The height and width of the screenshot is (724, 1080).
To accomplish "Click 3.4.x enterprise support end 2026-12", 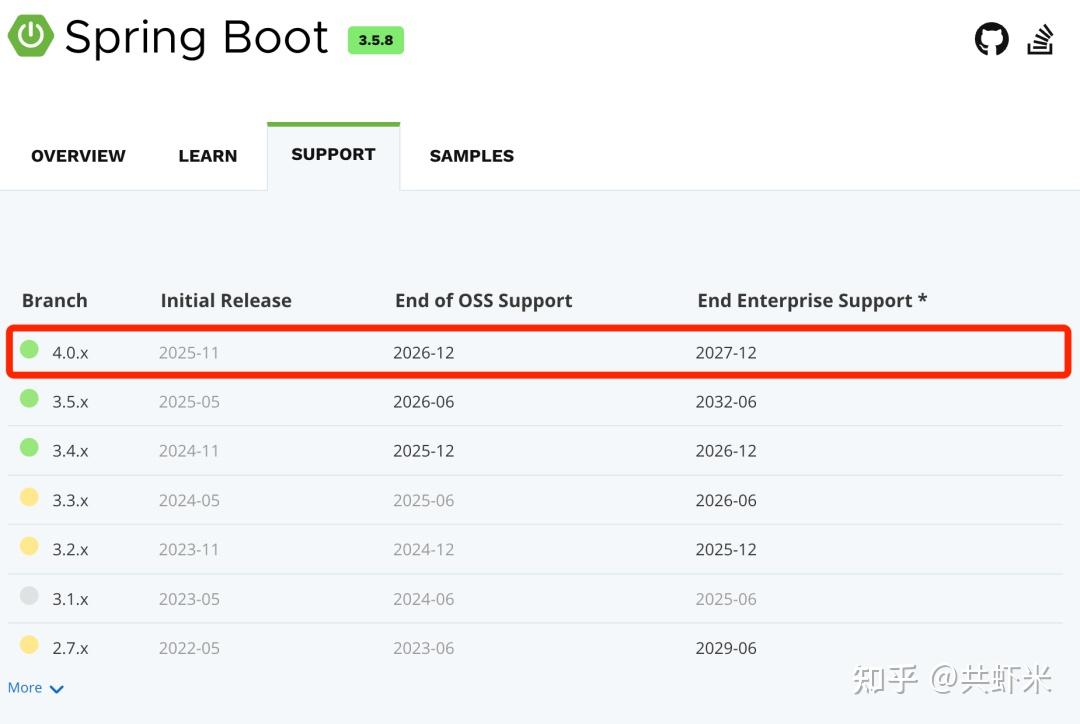I will pos(726,451).
